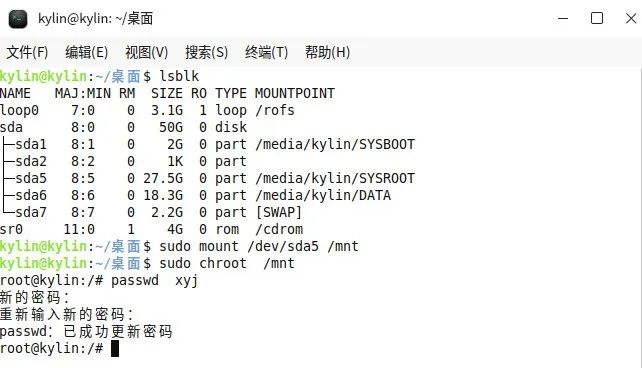Click the passwd xyj command text
The image size is (642, 368).
154,281
